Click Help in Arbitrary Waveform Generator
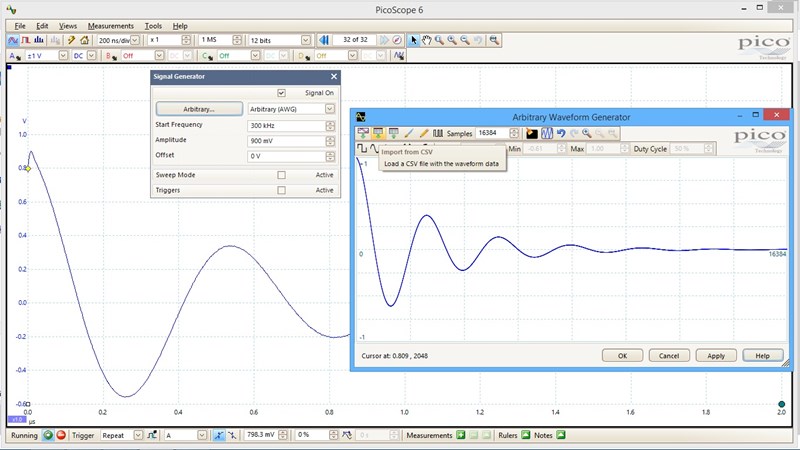Viewport: 800px width, 450px height. click(x=762, y=356)
